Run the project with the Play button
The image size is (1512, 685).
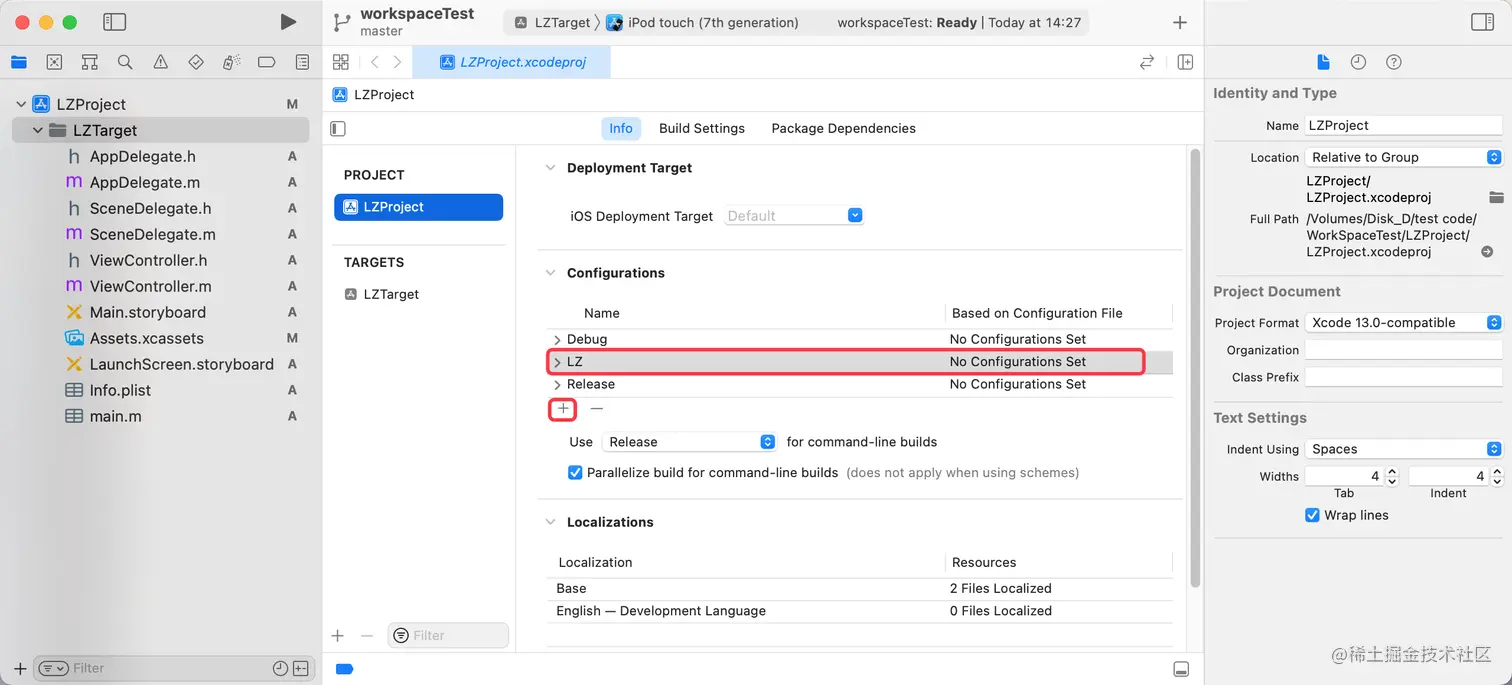pyautogui.click(x=288, y=22)
